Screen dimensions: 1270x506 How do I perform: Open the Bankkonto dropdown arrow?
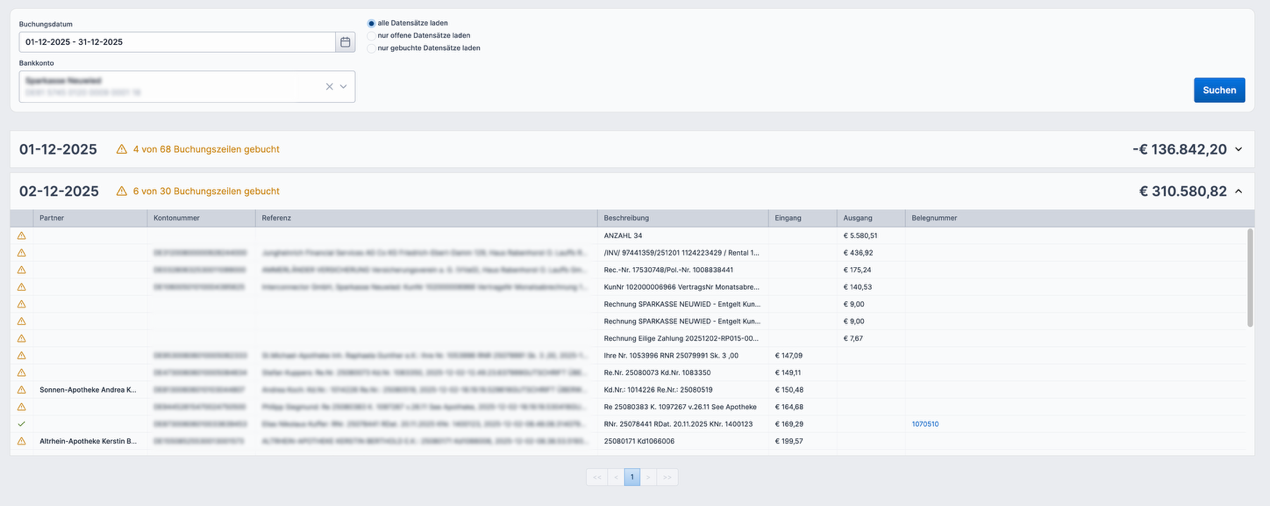(343, 87)
